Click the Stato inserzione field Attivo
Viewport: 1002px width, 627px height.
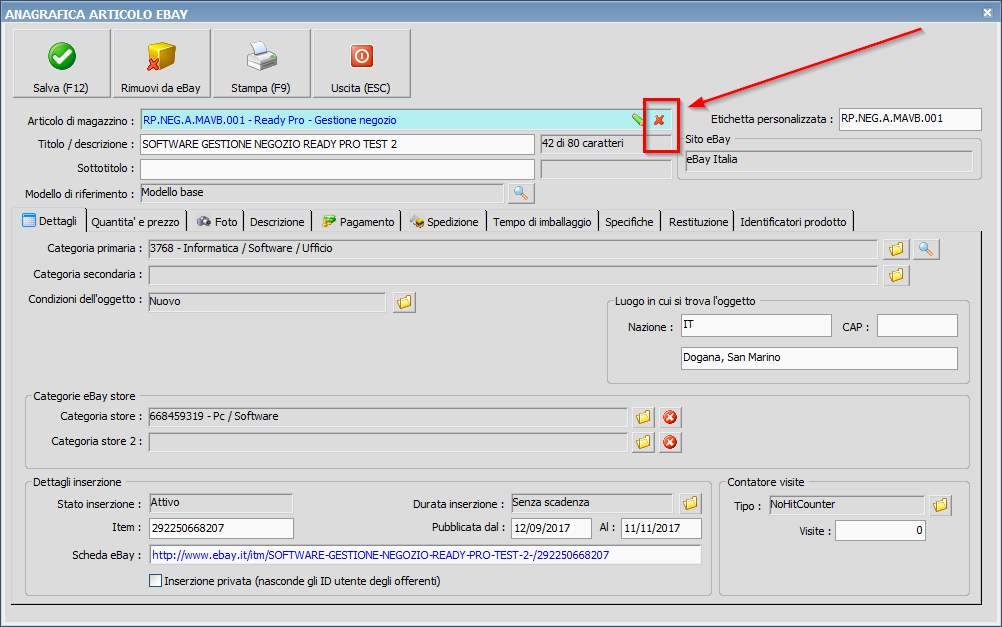pyautogui.click(x=221, y=504)
